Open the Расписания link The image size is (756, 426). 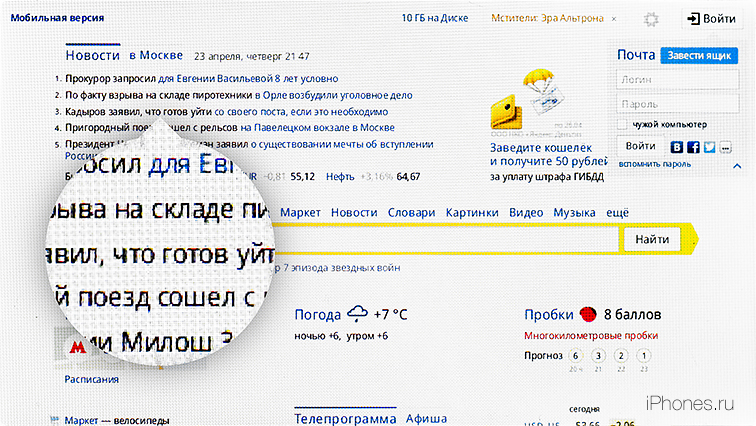pos(92,380)
